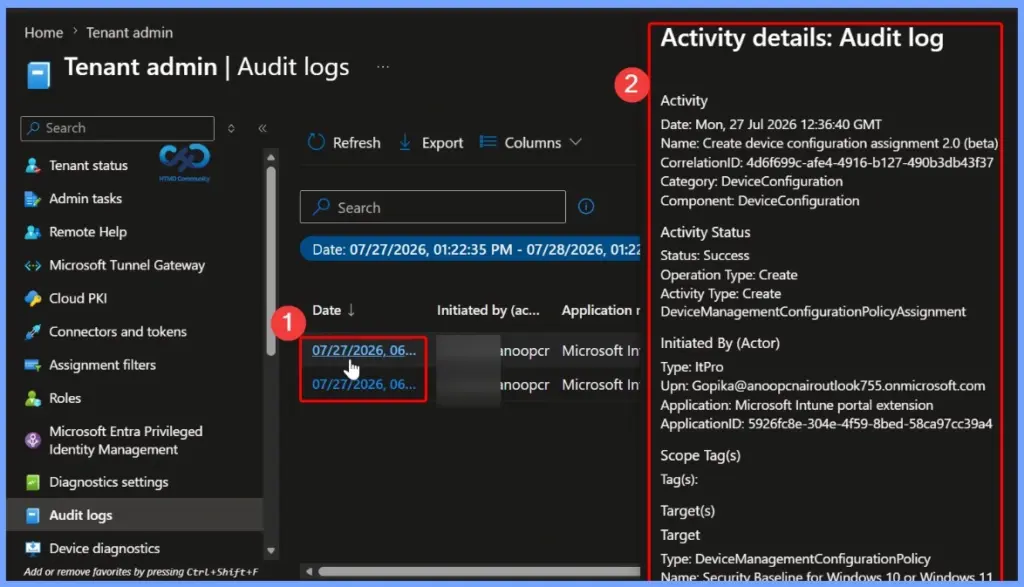1024x587 pixels.
Task: Click the Roles icon
Action: click(33, 398)
